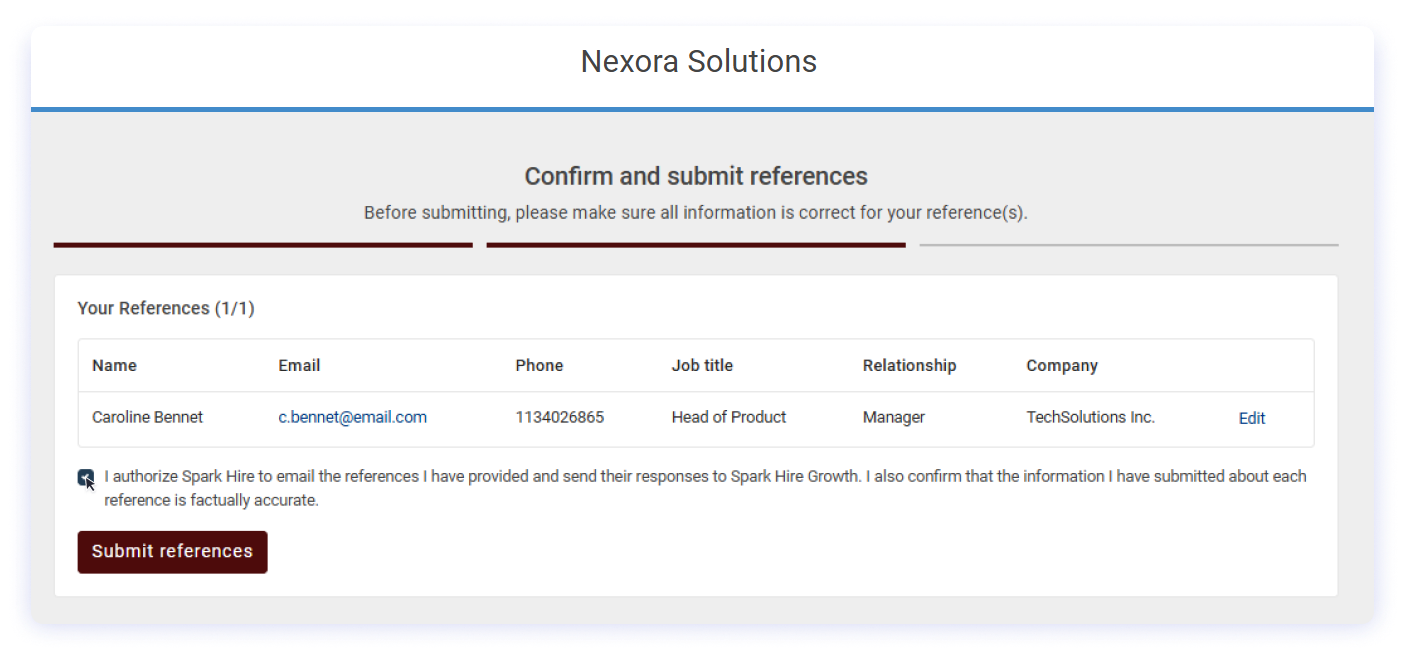The height and width of the screenshot is (653, 1405).
Task: Select the Company column header
Action: click(1061, 365)
